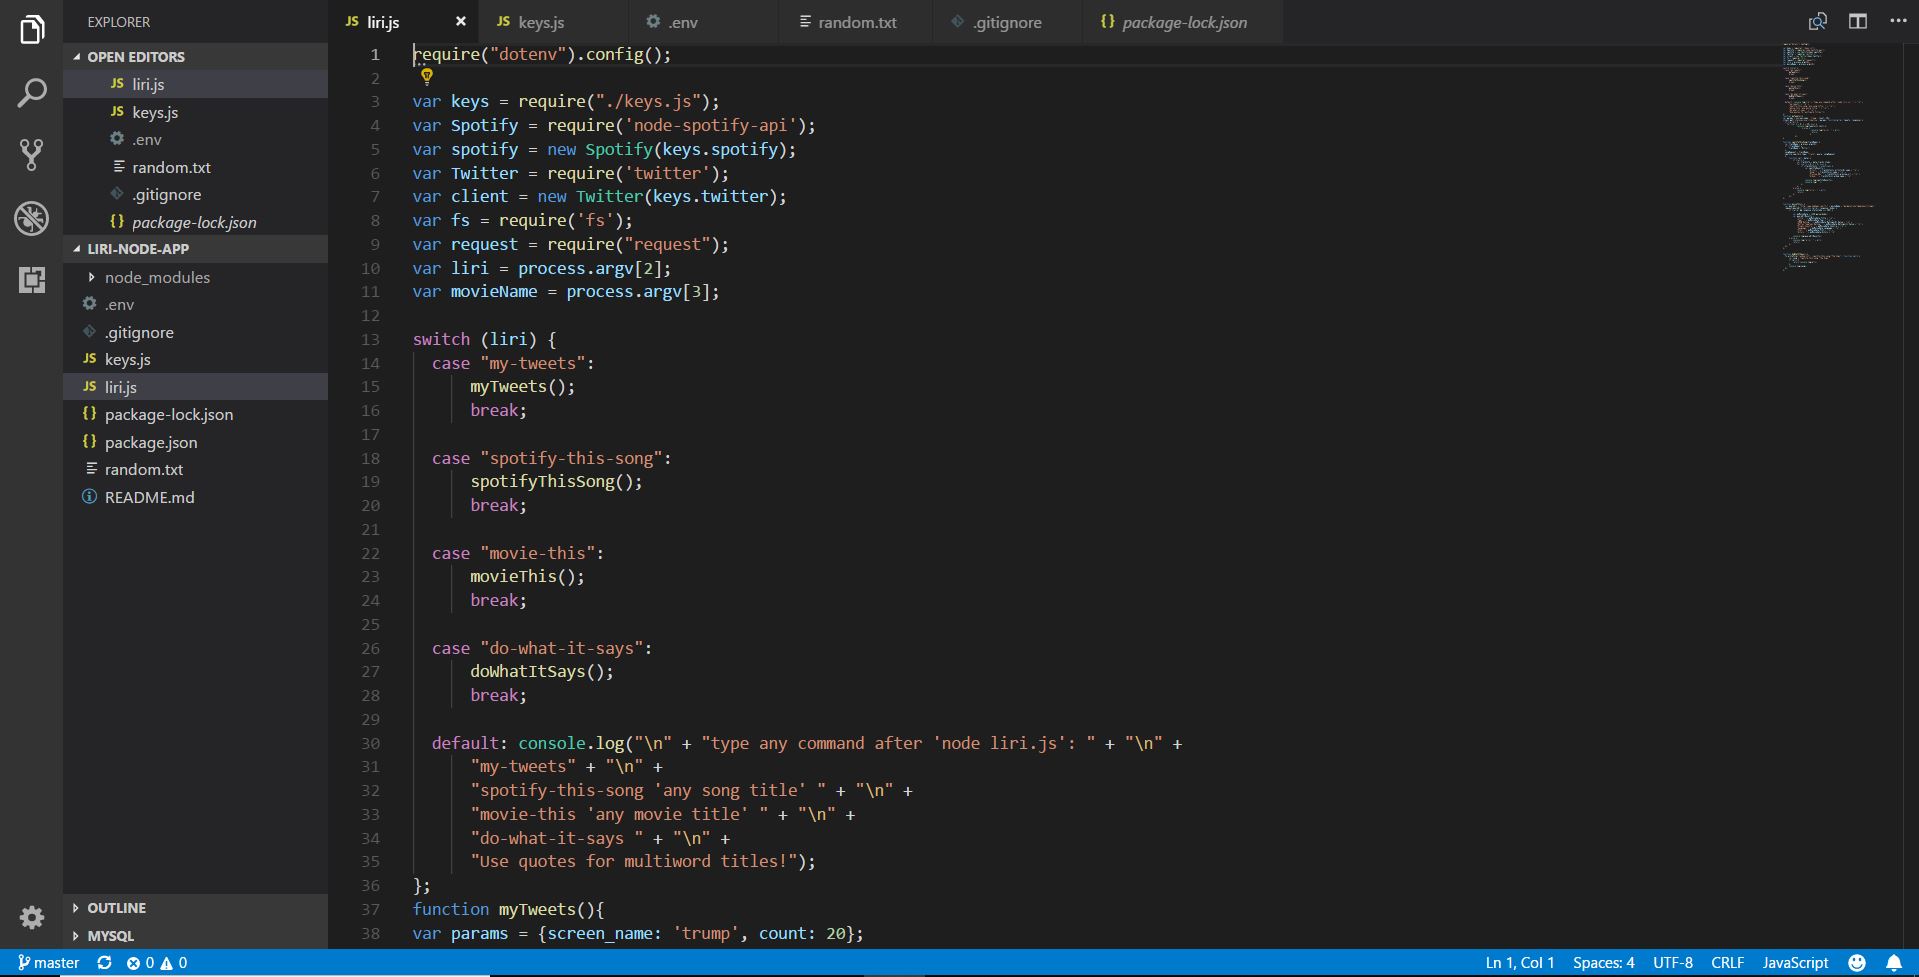This screenshot has width=1919, height=977.
Task: Open the Extensions view
Action: tap(32, 280)
